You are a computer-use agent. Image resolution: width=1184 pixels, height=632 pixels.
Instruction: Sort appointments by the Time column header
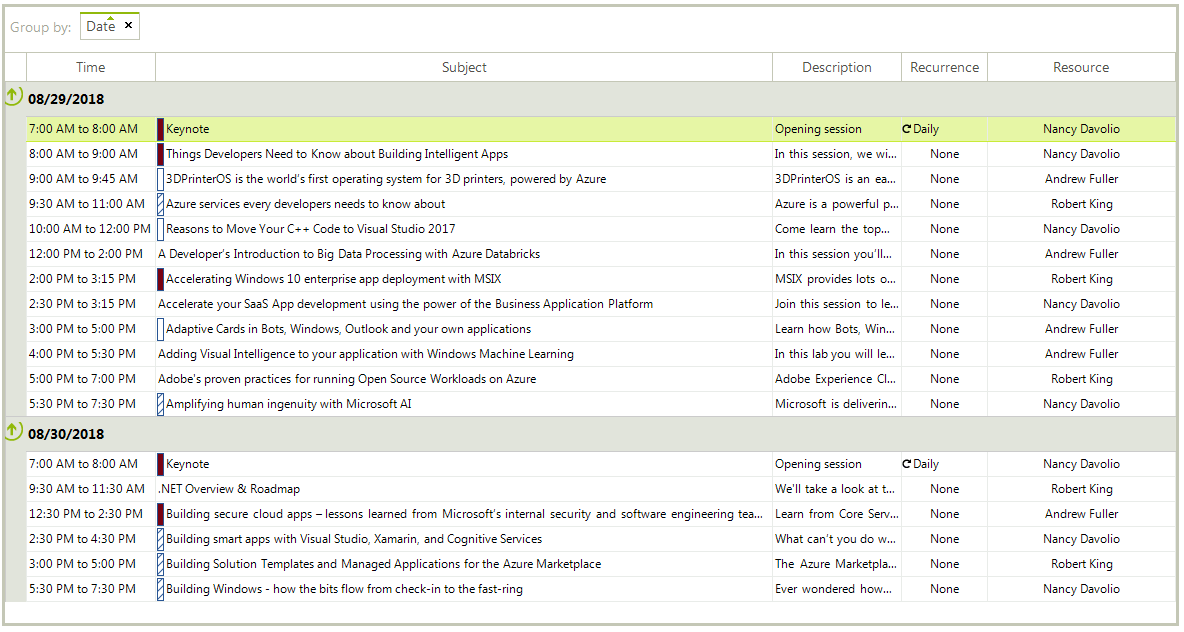[x=90, y=66]
